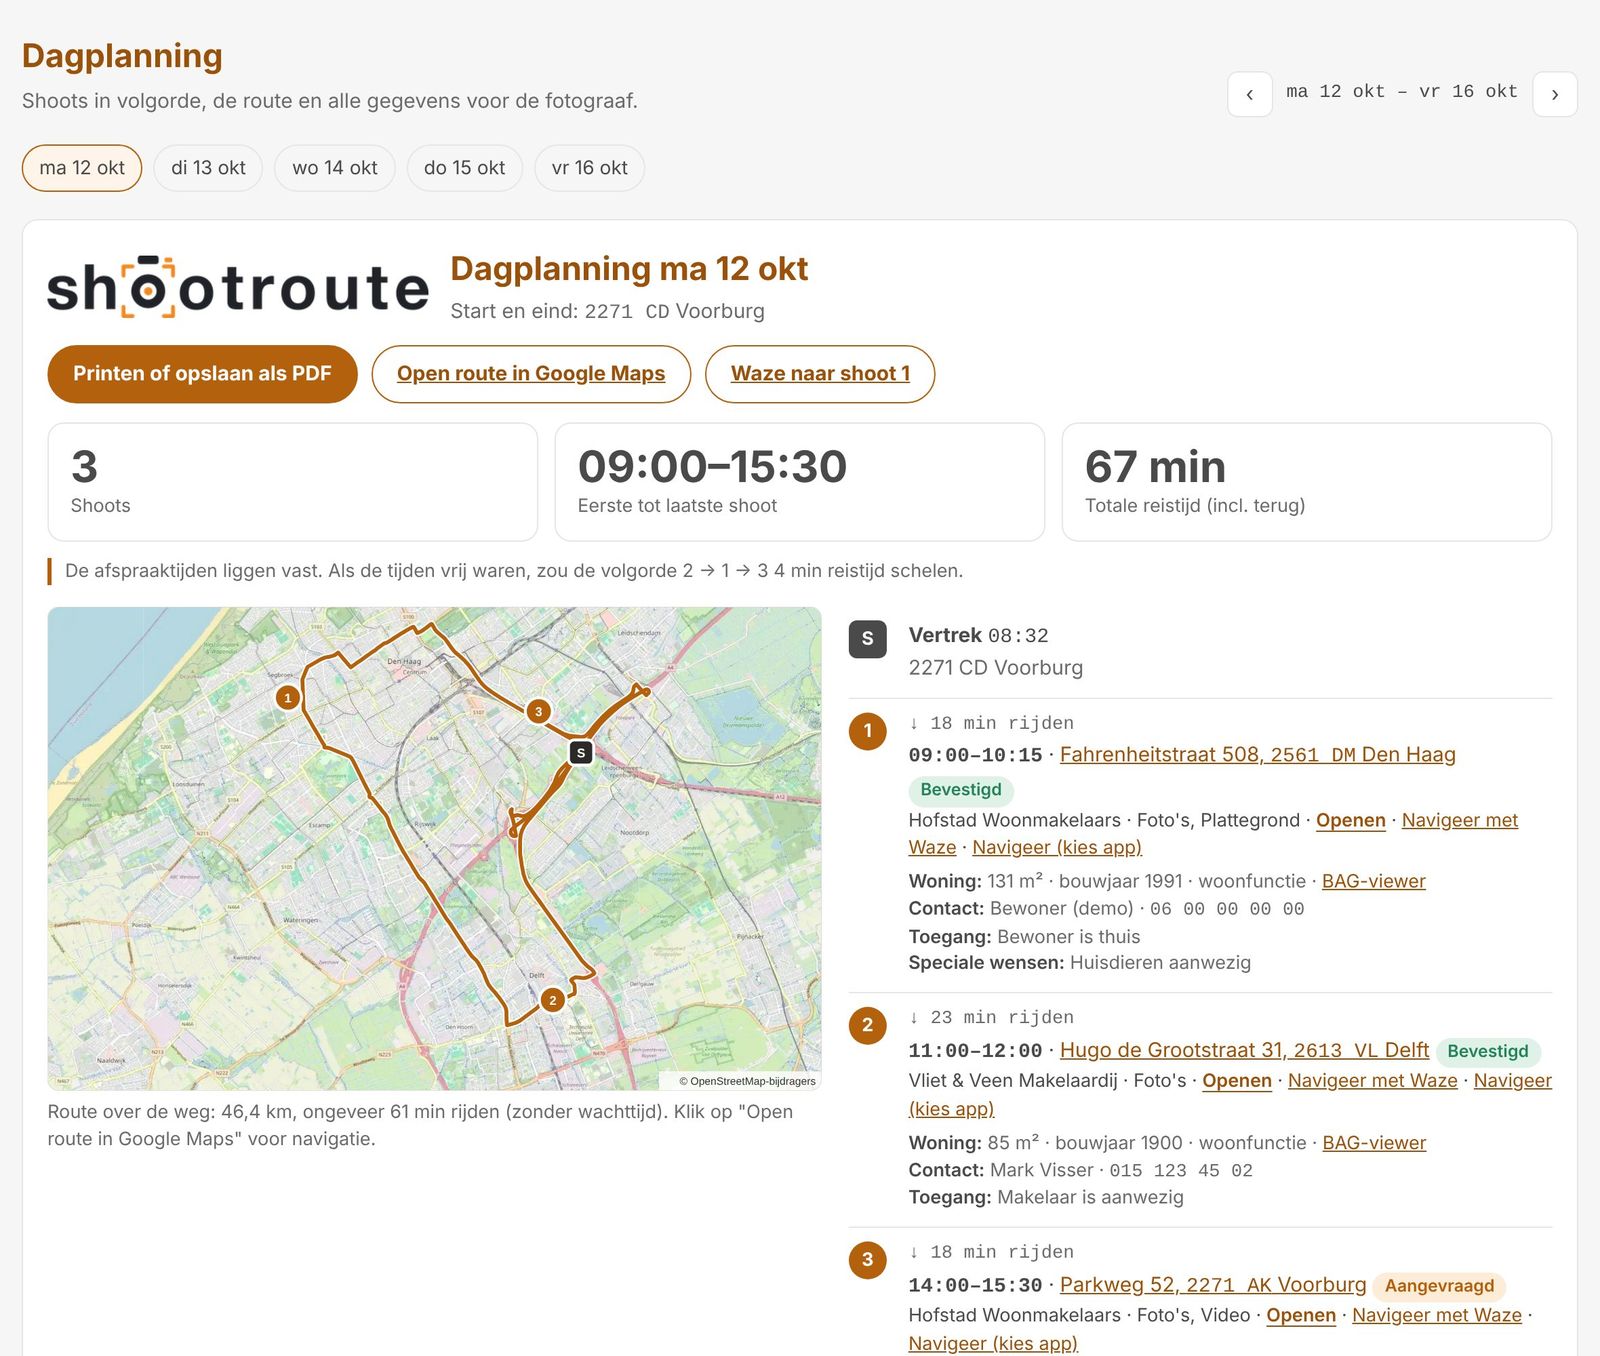Open Fahrenheitstraat 508 address link
Screen dimensions: 1600x1356
tap(1257, 755)
